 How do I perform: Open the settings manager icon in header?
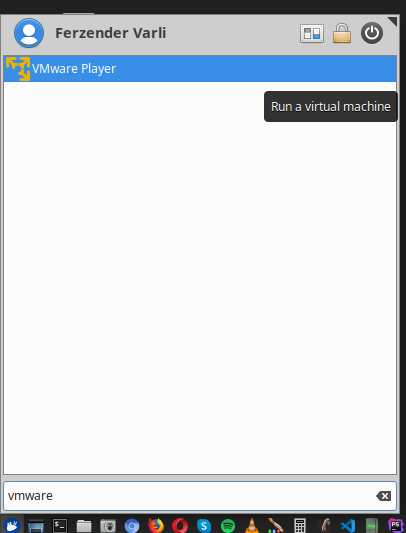[312, 33]
